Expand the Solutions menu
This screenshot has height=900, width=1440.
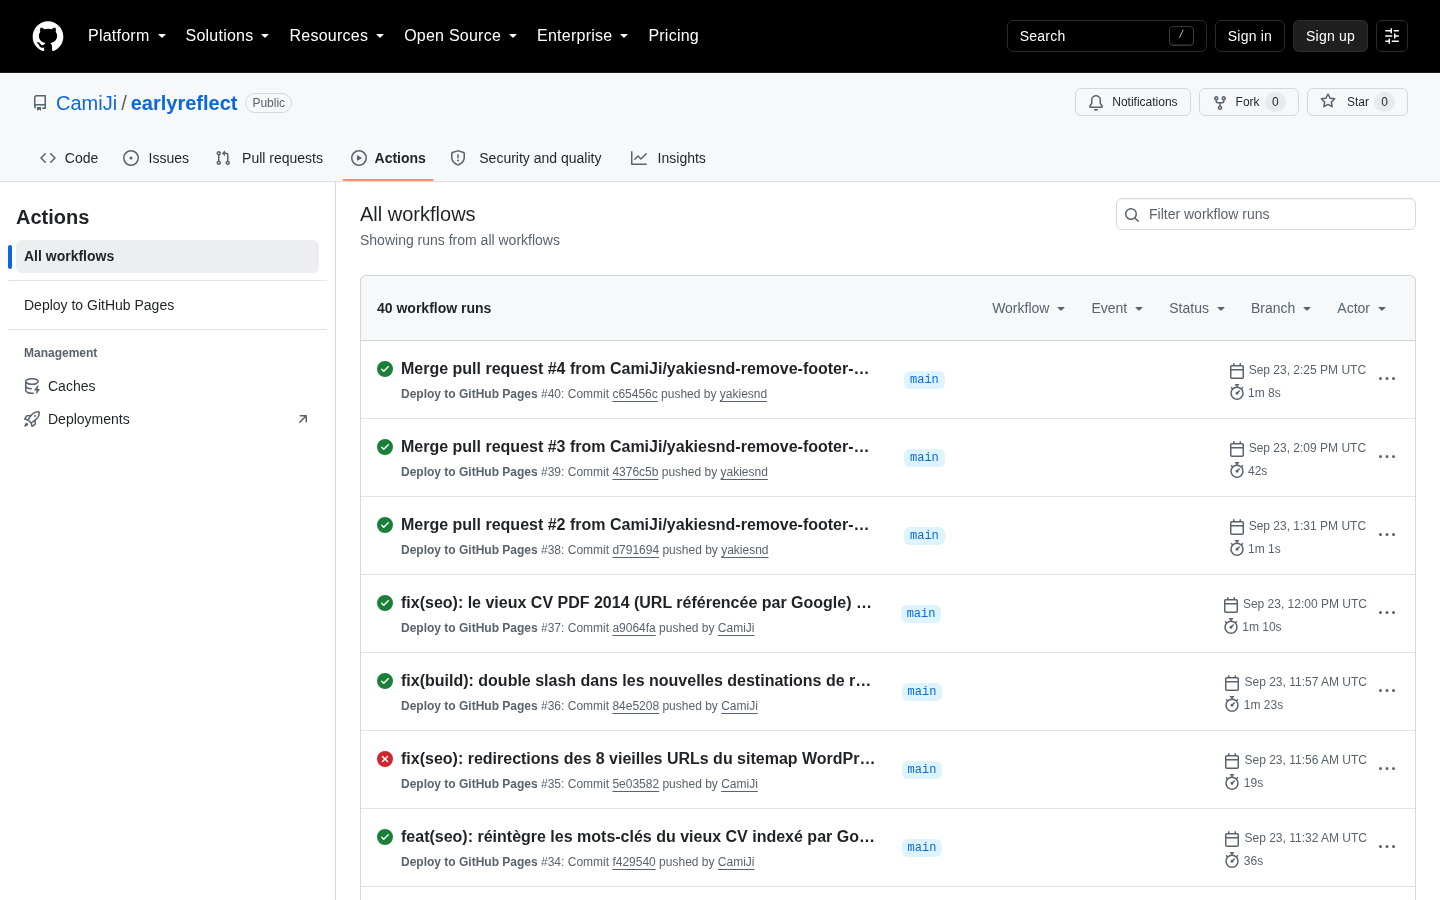pyautogui.click(x=228, y=36)
